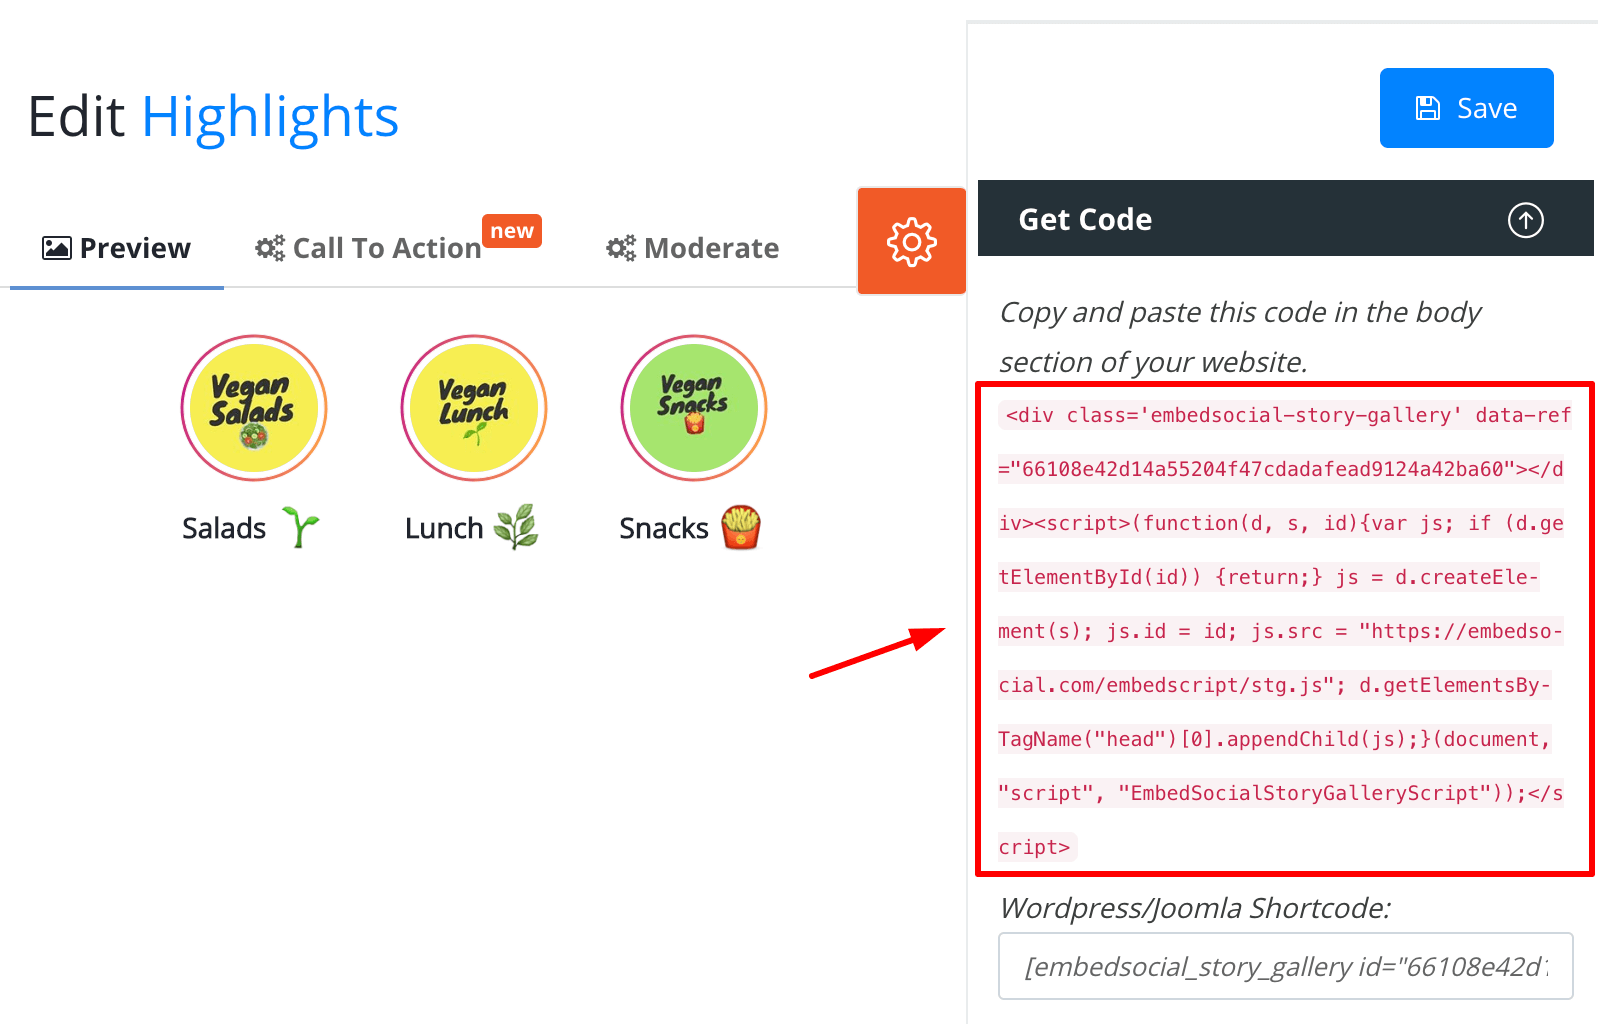Click the 'Copy and paste this code' instruction text
Image resolution: width=1598 pixels, height=1024 pixels.
click(x=1240, y=337)
